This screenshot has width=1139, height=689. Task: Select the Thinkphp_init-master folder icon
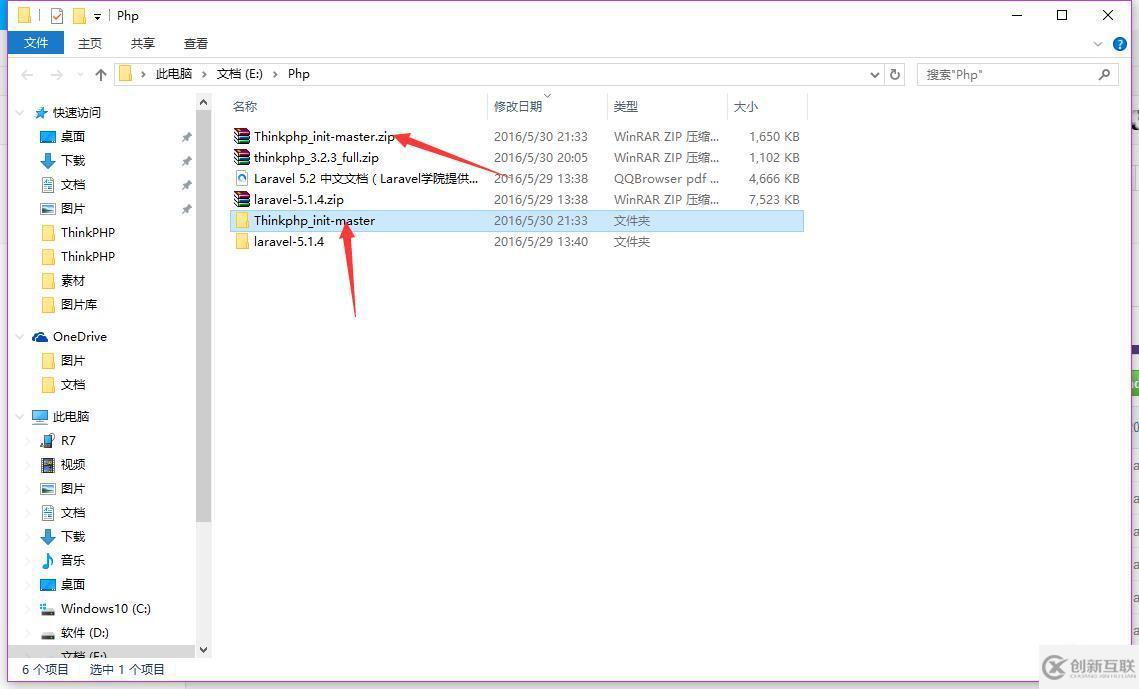point(242,220)
